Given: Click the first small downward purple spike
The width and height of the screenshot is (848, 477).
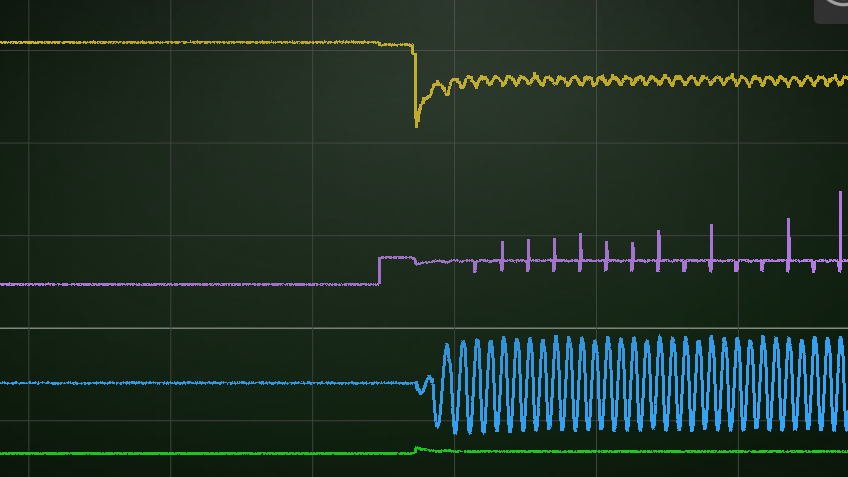Looking at the screenshot, I should click(475, 267).
